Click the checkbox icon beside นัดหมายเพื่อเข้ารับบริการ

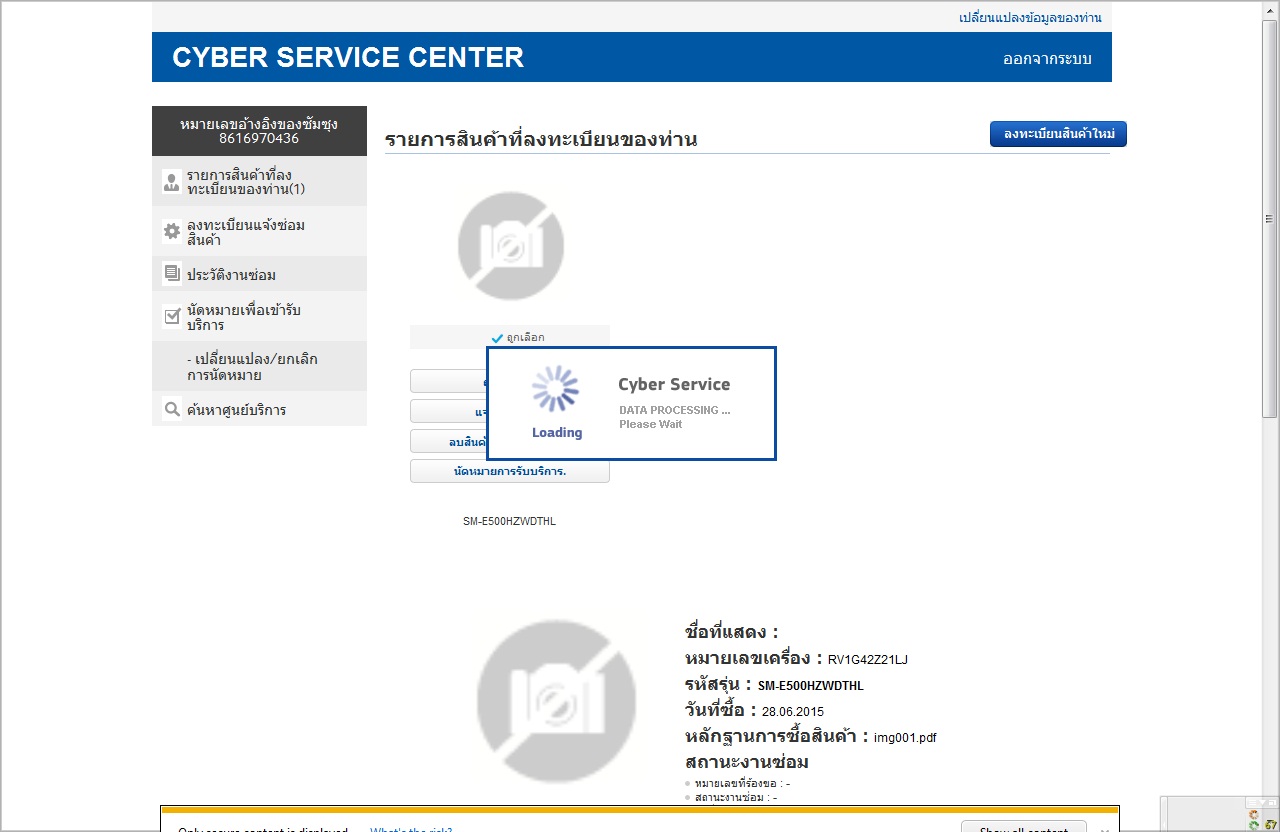click(171, 317)
